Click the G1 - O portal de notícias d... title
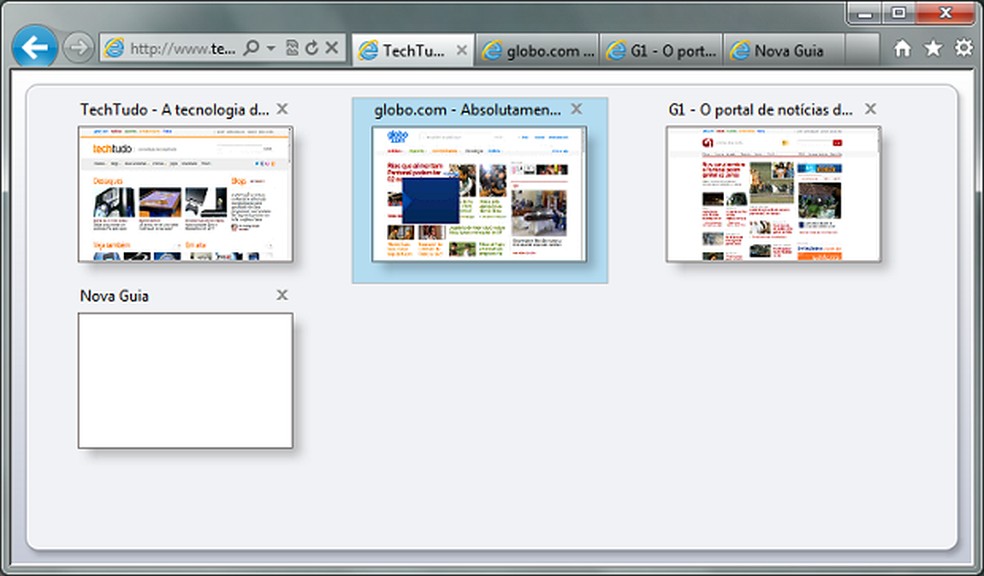The height and width of the screenshot is (576, 984). click(761, 109)
